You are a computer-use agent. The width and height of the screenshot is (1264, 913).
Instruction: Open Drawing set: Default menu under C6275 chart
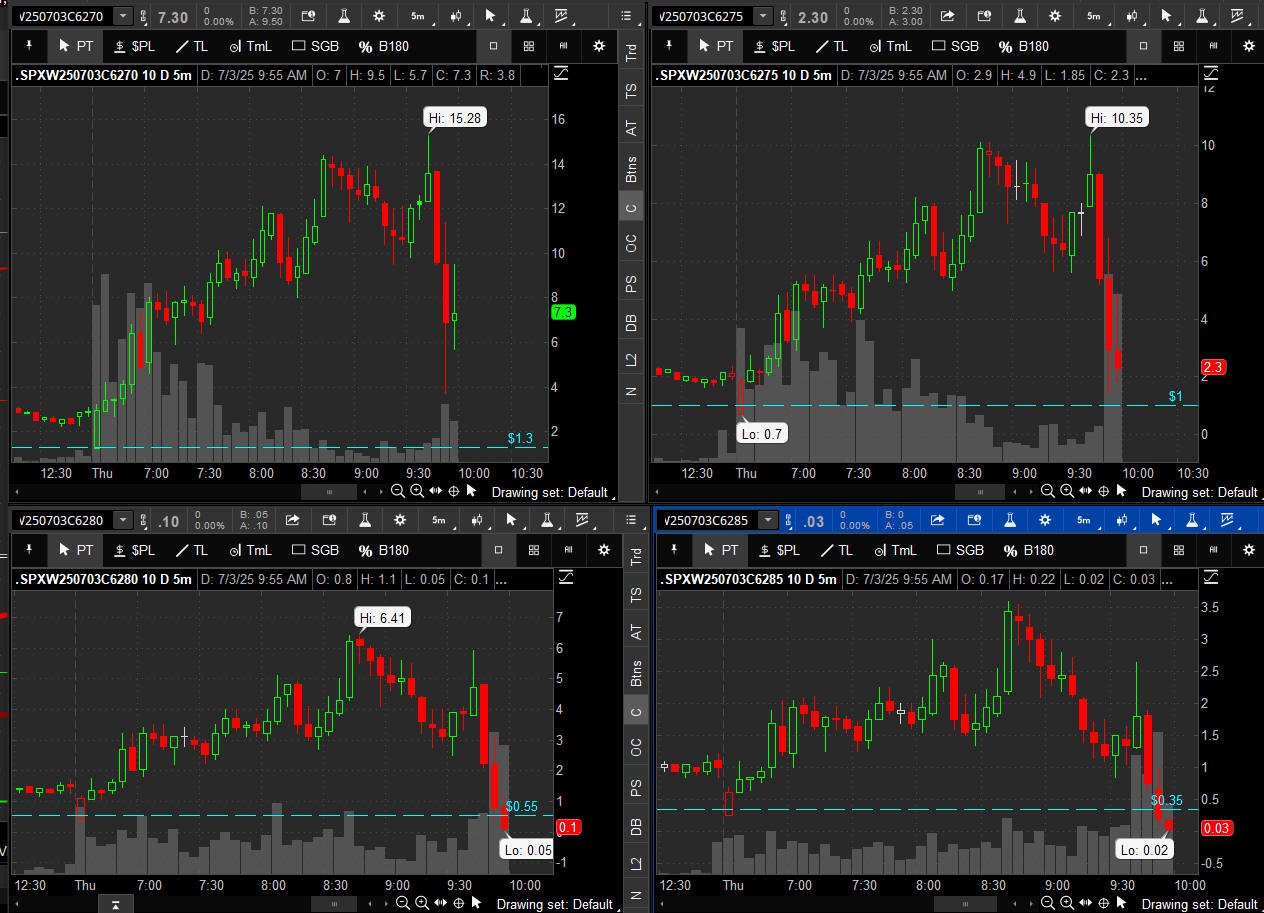[x=1199, y=492]
